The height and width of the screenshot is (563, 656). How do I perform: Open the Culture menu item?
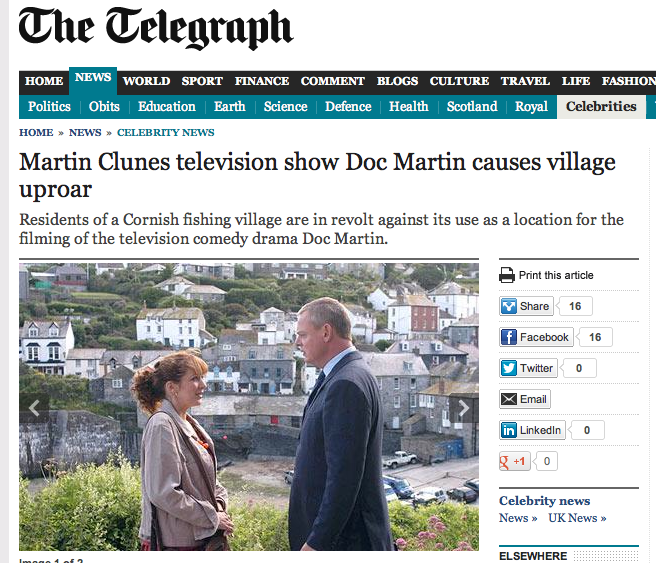459,81
